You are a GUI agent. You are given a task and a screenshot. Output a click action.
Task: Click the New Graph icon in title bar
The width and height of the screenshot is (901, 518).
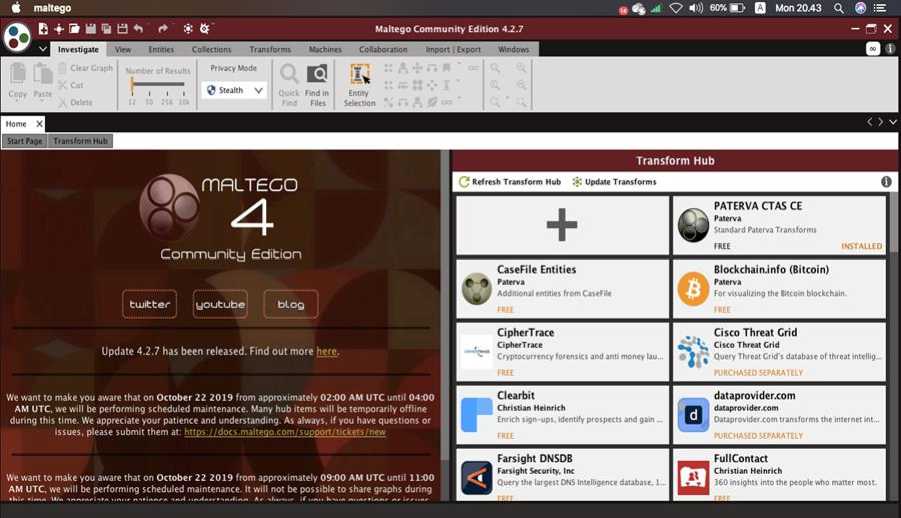coord(43,28)
